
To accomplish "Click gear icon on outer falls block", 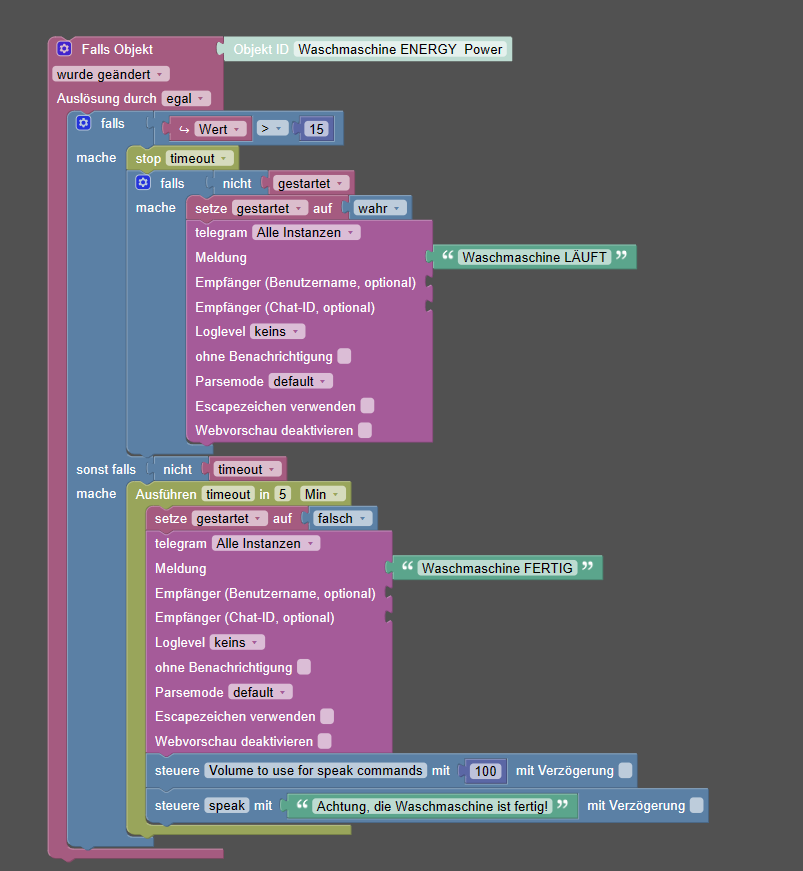I will click(x=83, y=123).
